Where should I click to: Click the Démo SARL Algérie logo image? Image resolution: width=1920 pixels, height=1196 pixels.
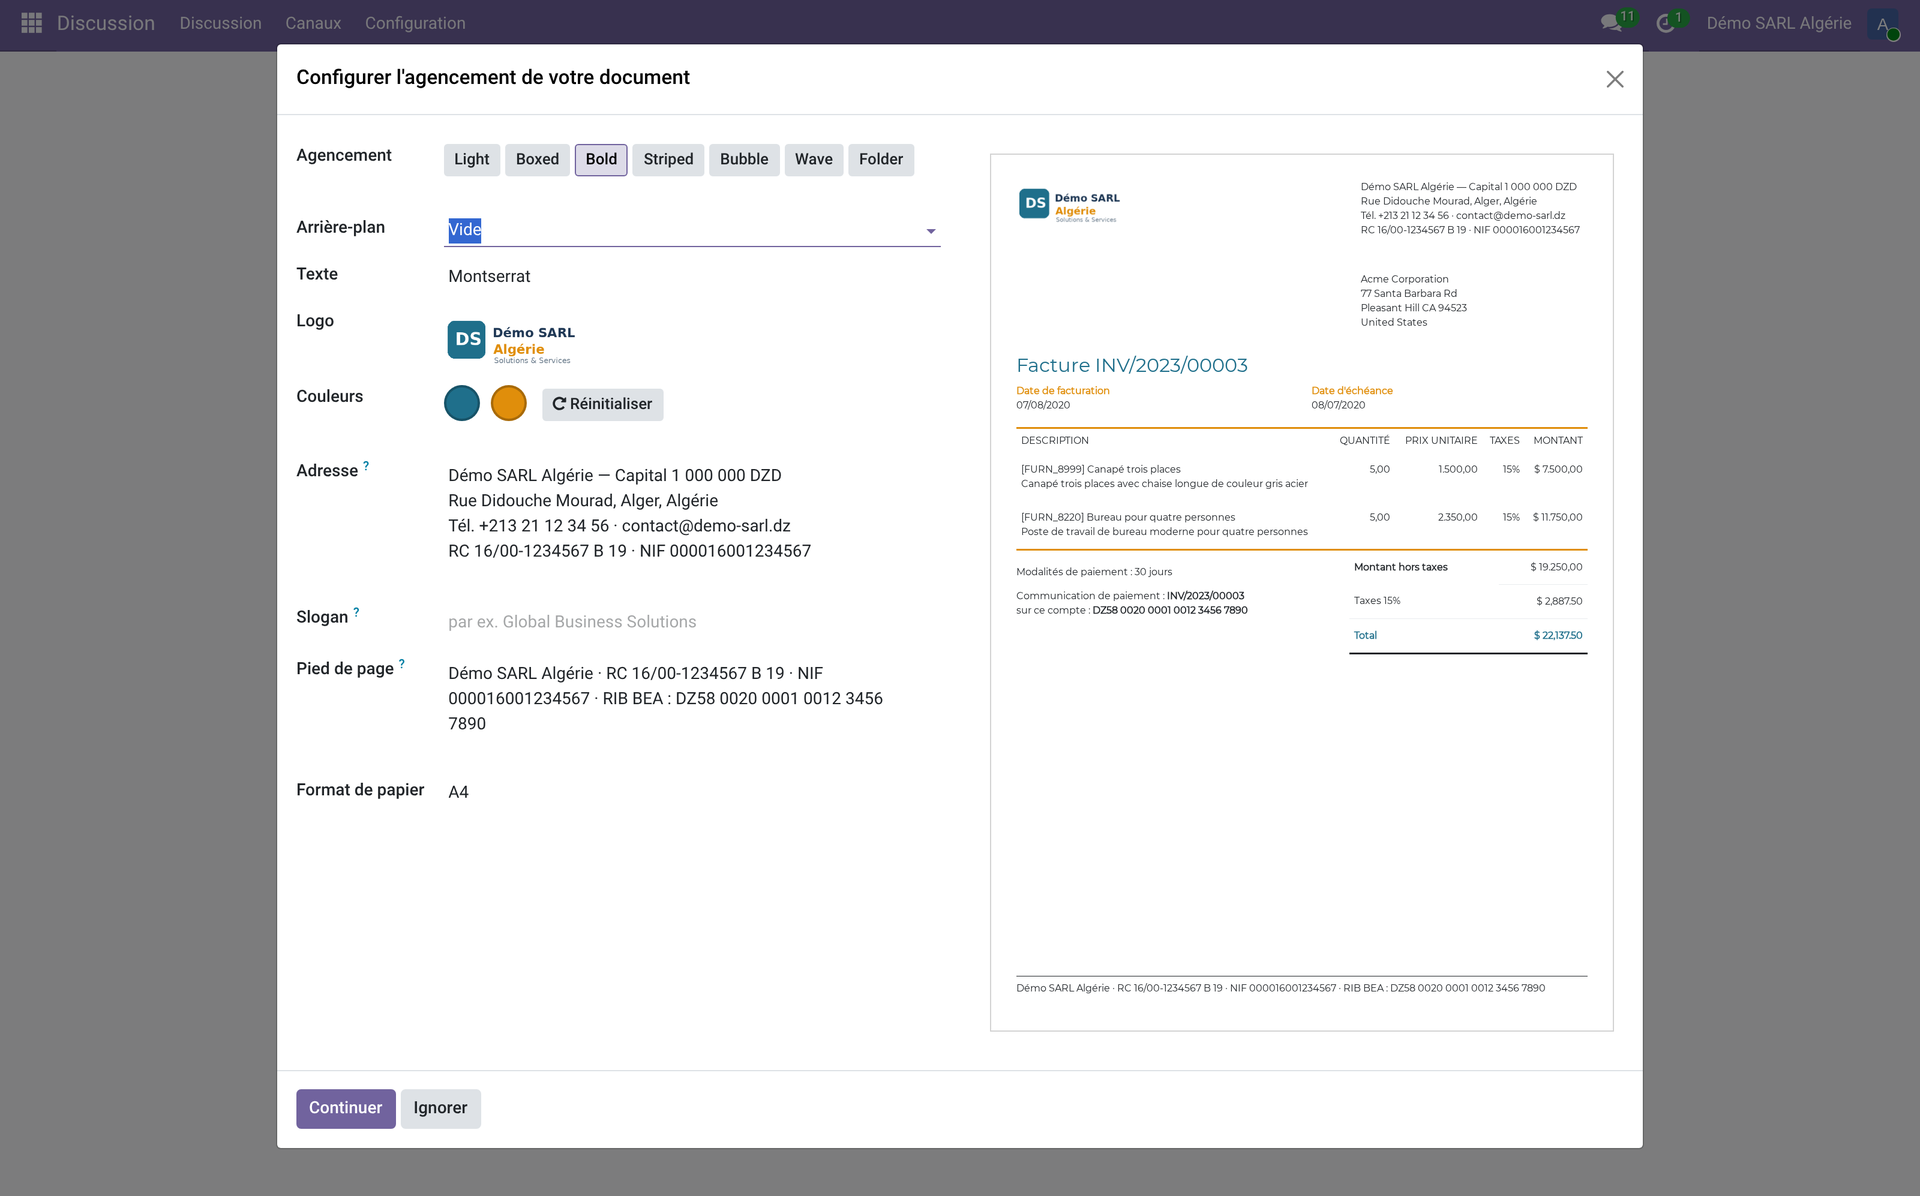(x=511, y=342)
